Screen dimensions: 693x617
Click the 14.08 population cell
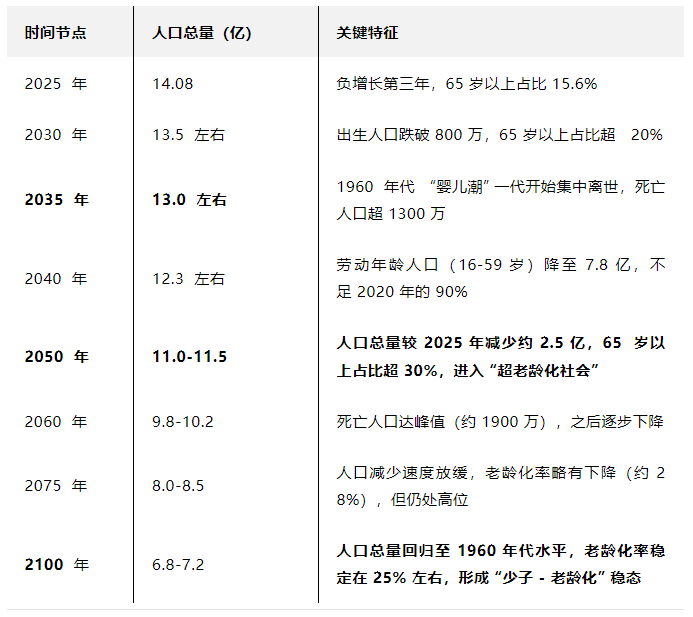point(173,84)
